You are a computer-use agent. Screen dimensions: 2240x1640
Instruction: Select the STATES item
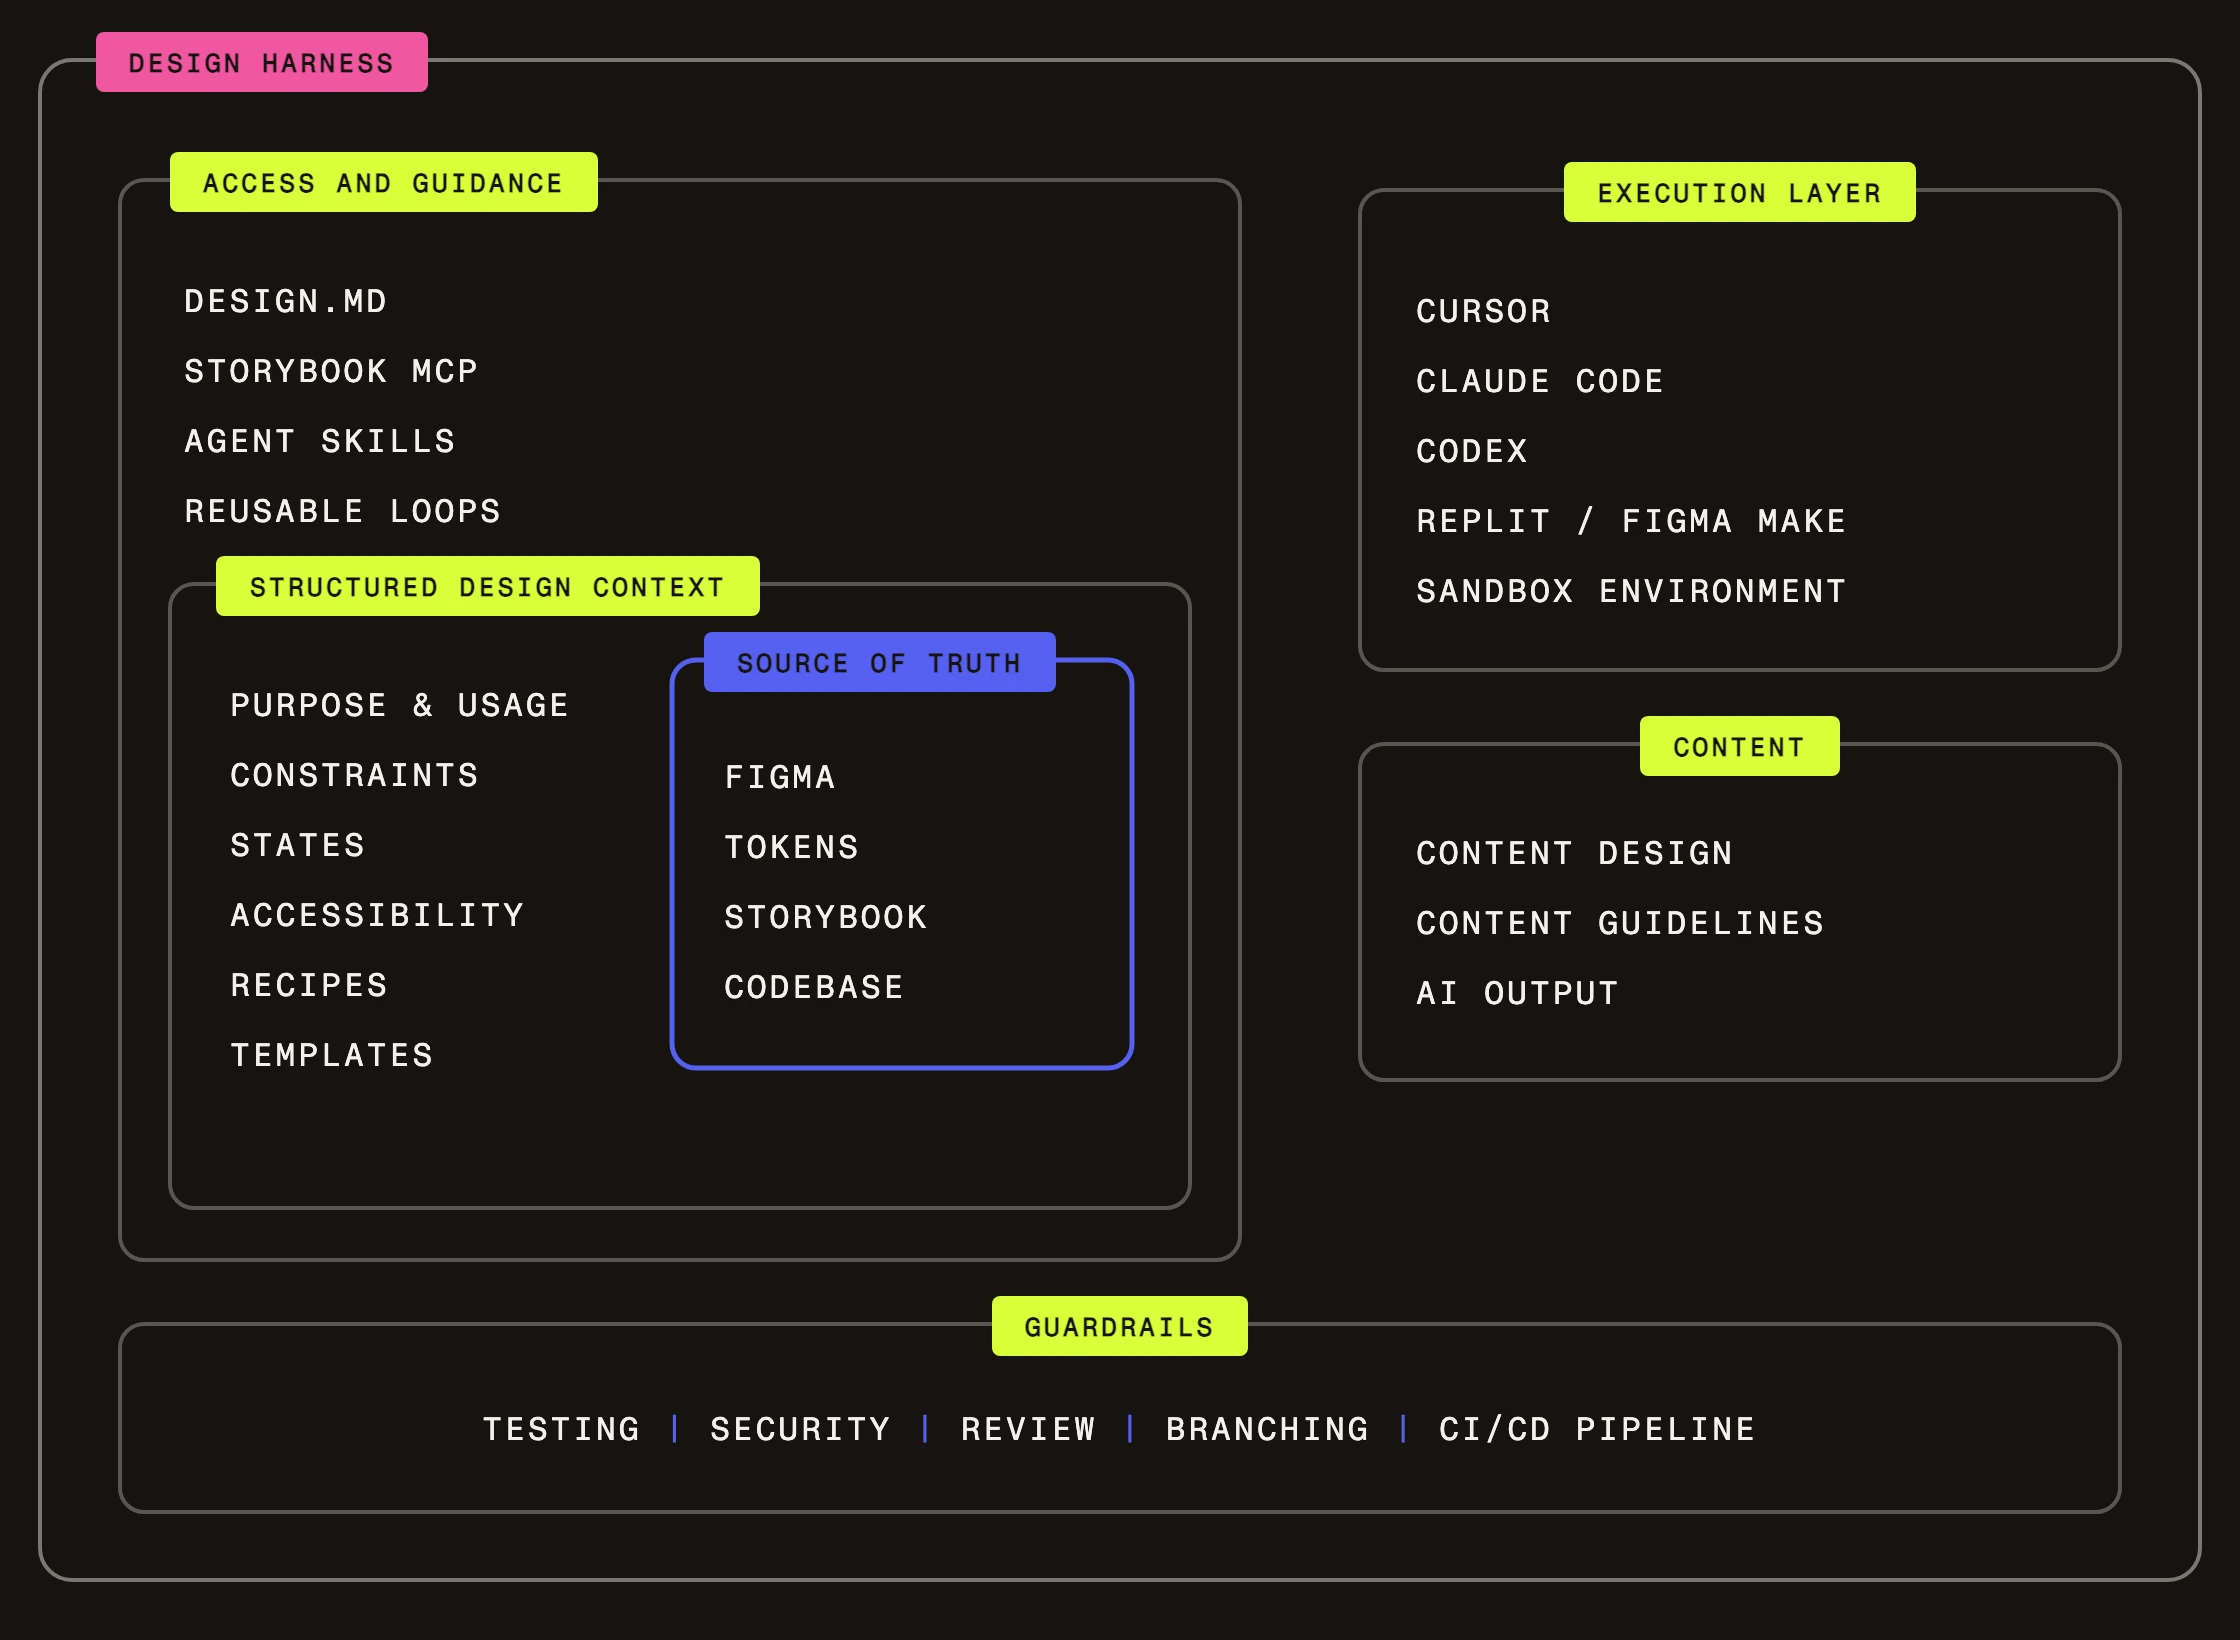298,845
